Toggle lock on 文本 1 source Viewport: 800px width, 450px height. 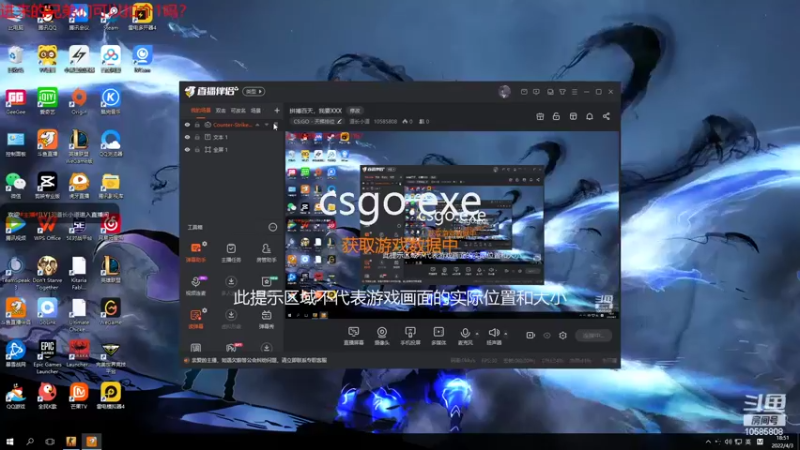point(197,137)
